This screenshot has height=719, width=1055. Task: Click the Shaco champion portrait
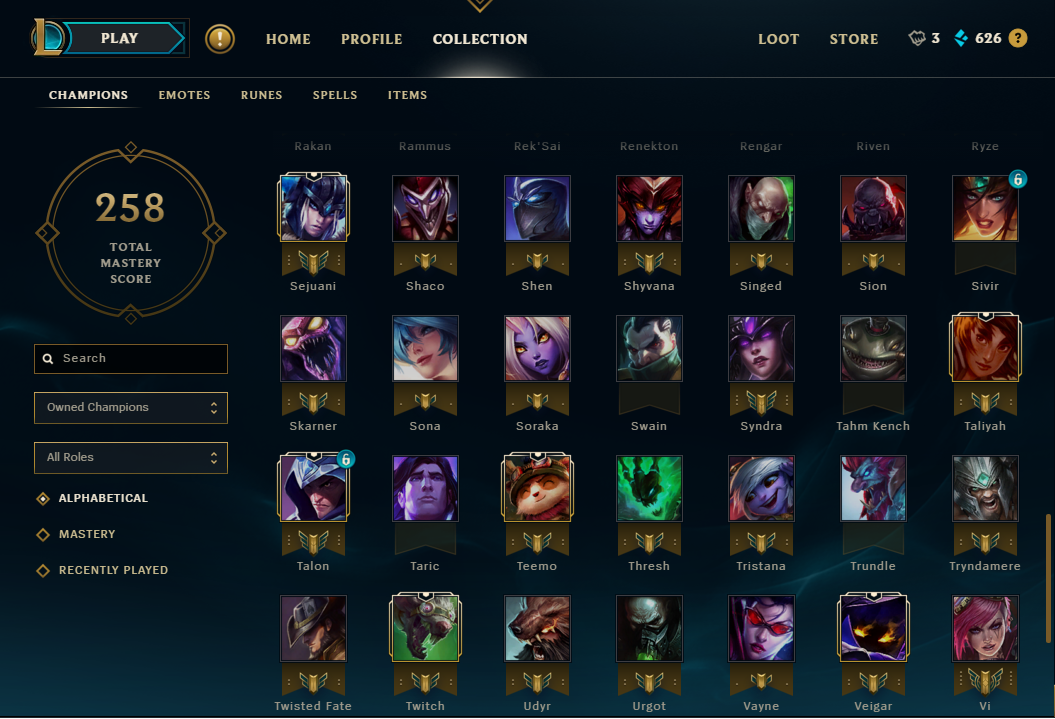(x=425, y=209)
